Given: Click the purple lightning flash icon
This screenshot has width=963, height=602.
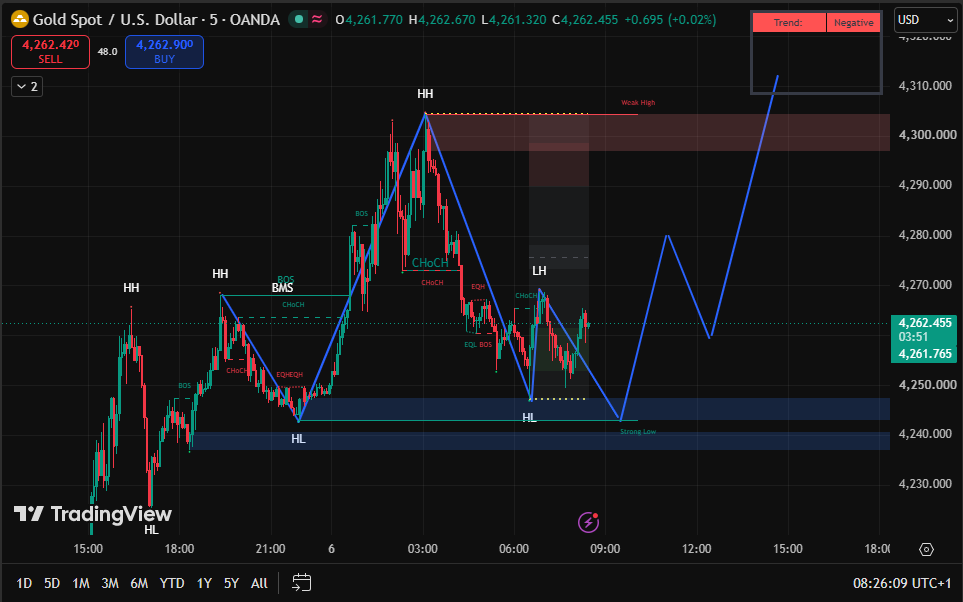Looking at the screenshot, I should point(588,522).
